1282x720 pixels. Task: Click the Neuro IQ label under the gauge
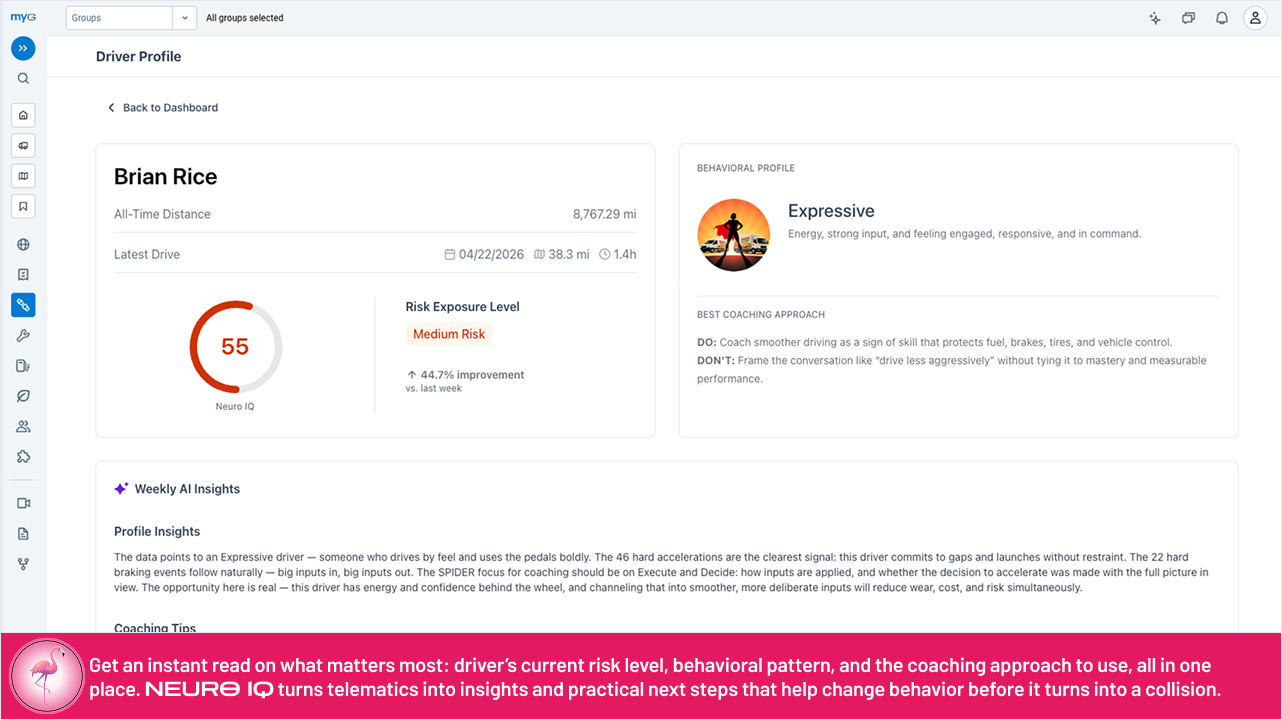[235, 407]
